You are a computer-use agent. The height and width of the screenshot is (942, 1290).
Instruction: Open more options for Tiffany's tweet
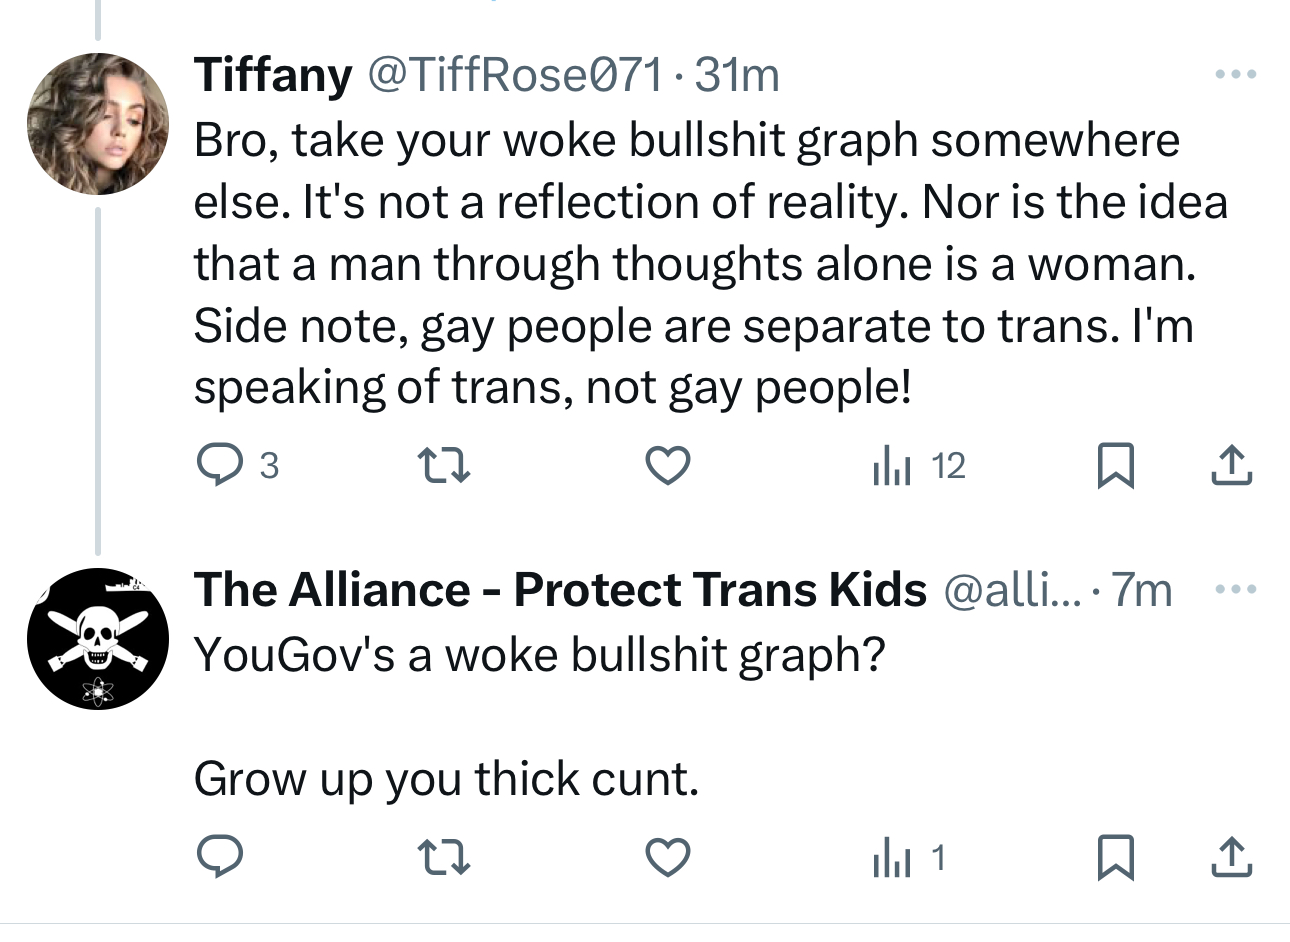[1235, 75]
